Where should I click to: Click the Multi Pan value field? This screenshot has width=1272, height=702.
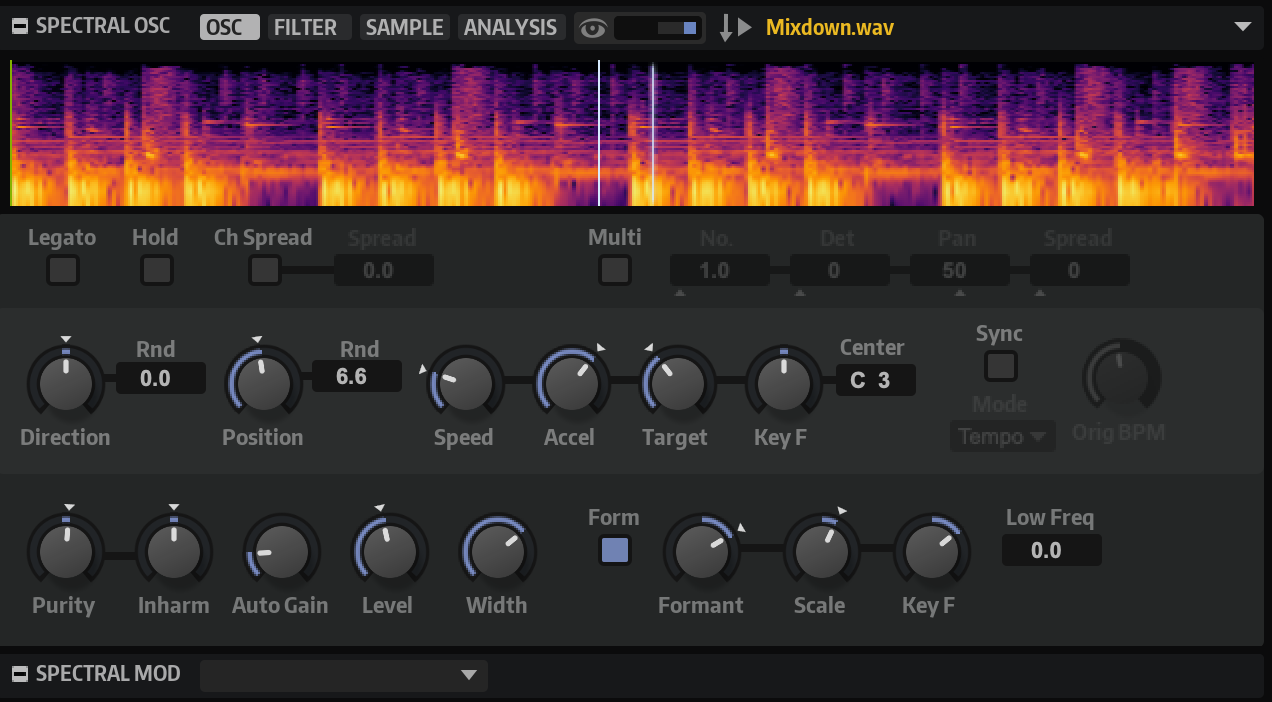tap(960, 270)
